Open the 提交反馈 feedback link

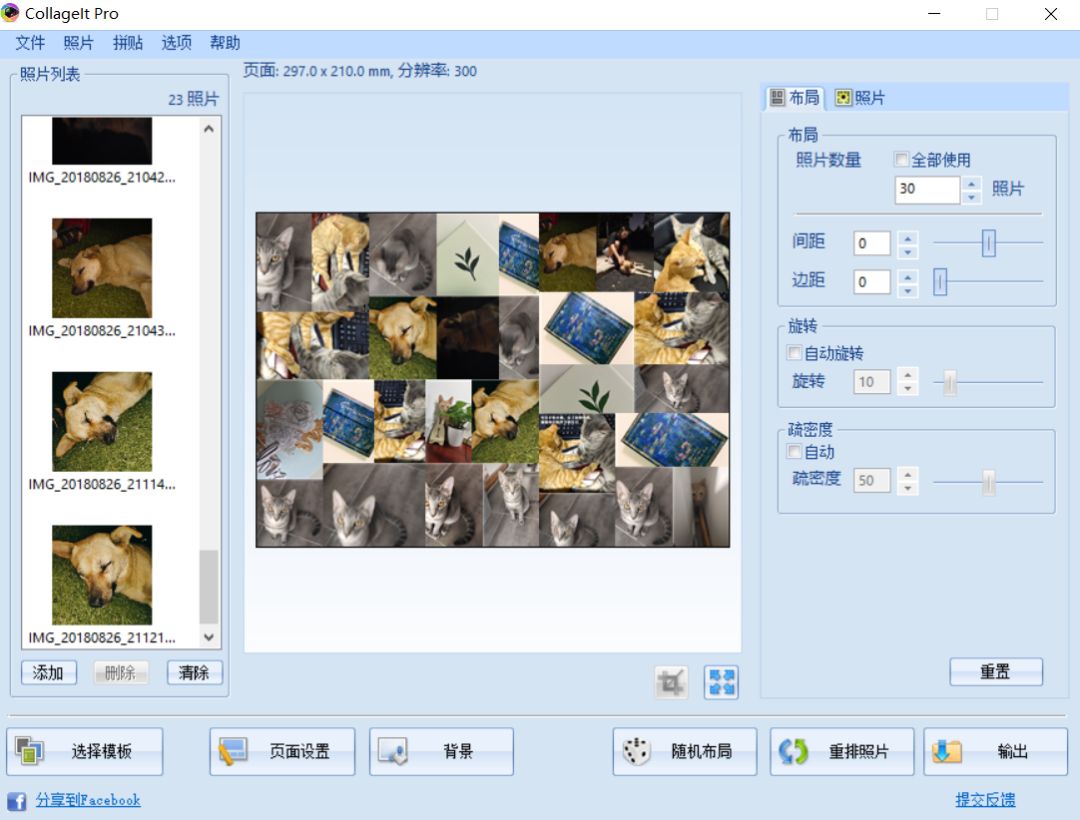(984, 800)
